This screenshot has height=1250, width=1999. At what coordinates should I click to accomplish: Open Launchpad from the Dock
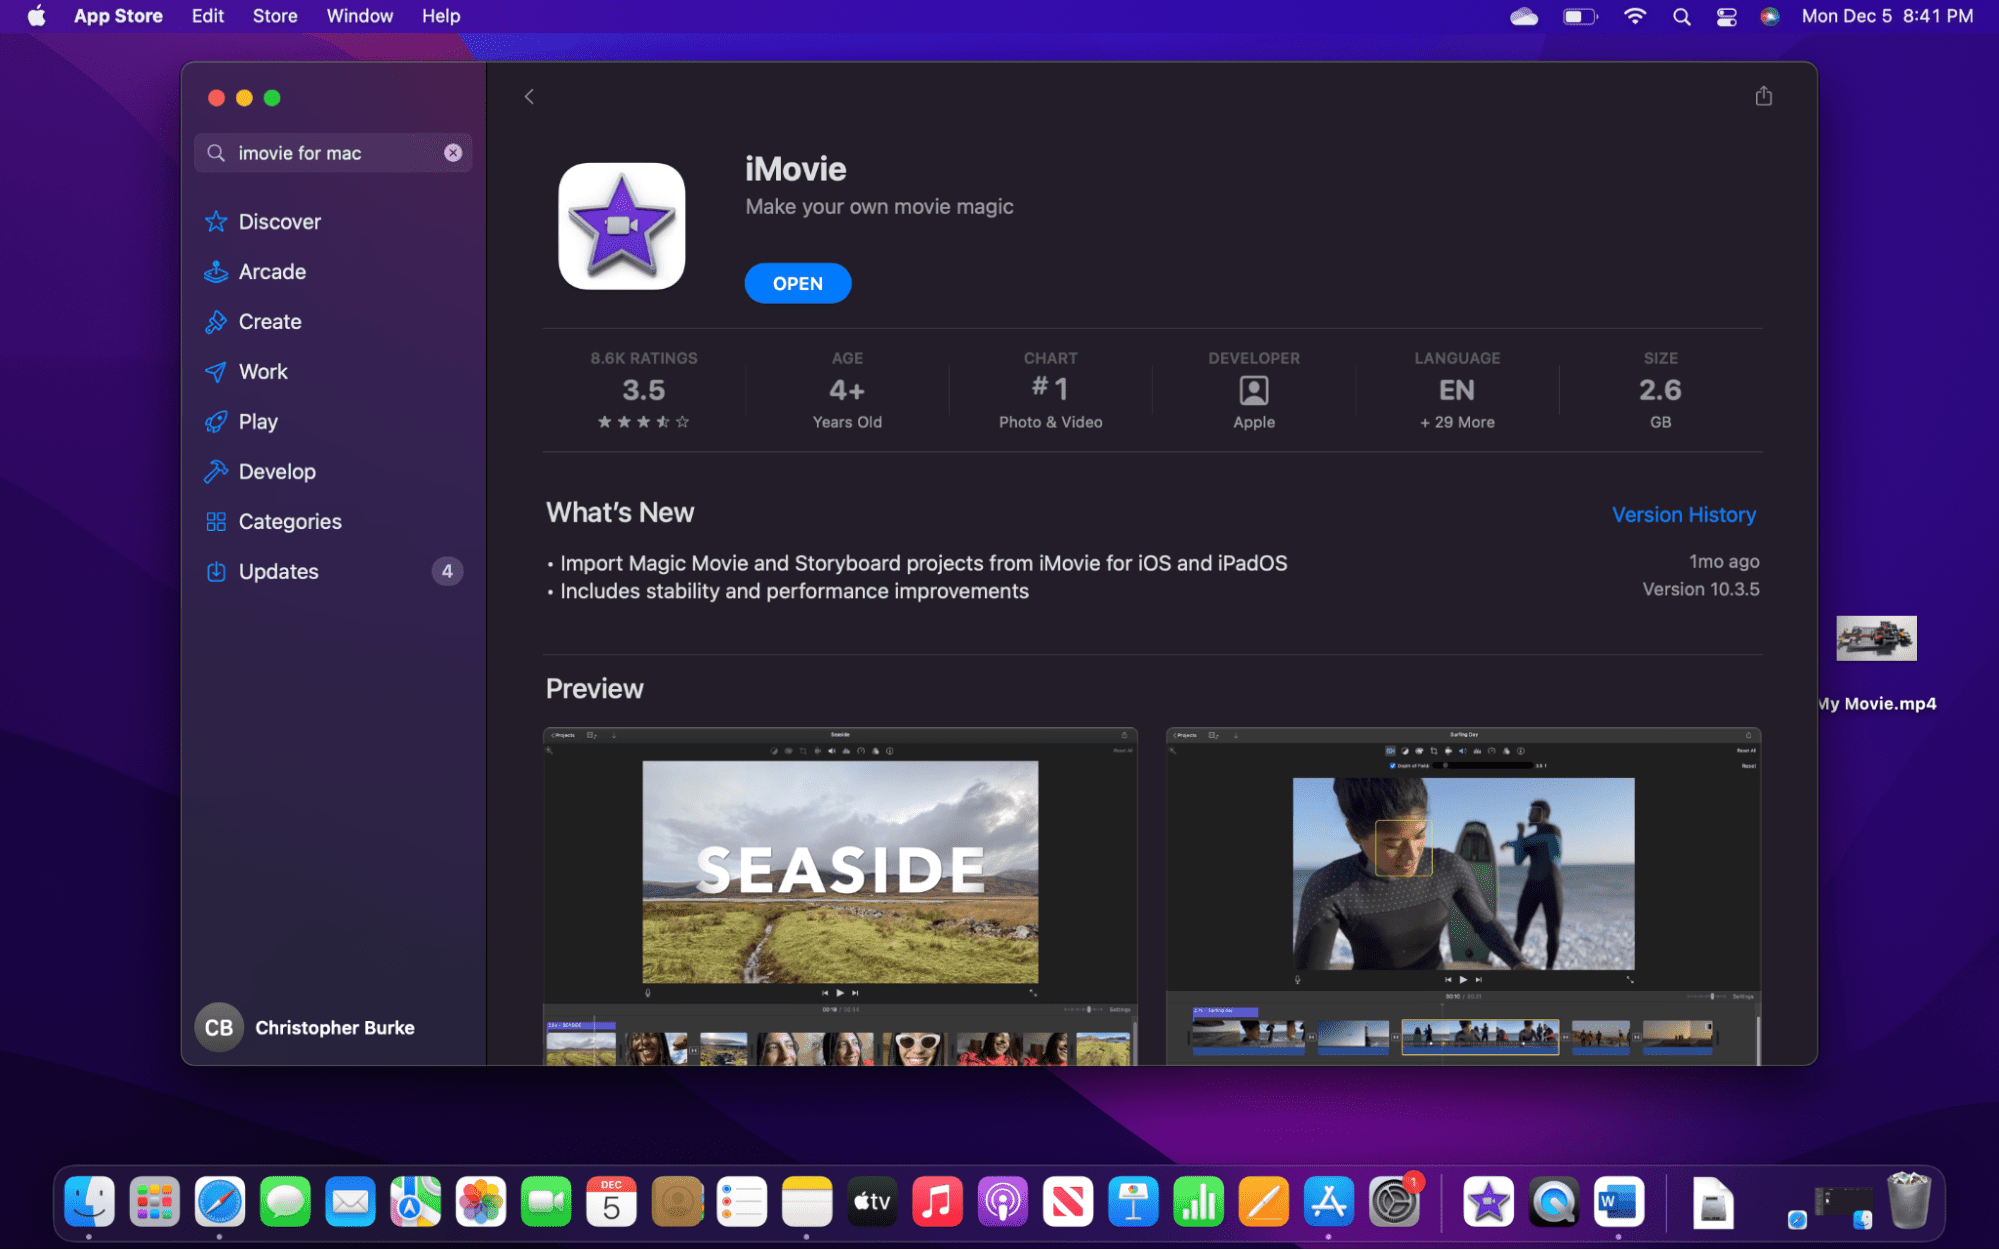click(x=154, y=1202)
